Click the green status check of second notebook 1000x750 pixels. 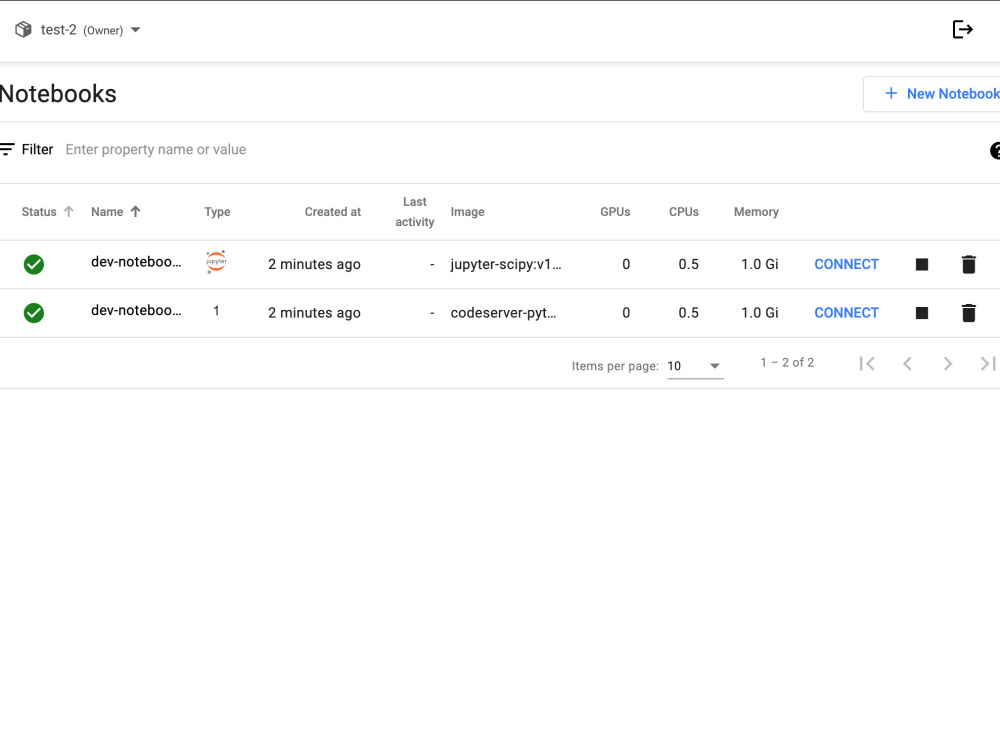pyautogui.click(x=33, y=312)
